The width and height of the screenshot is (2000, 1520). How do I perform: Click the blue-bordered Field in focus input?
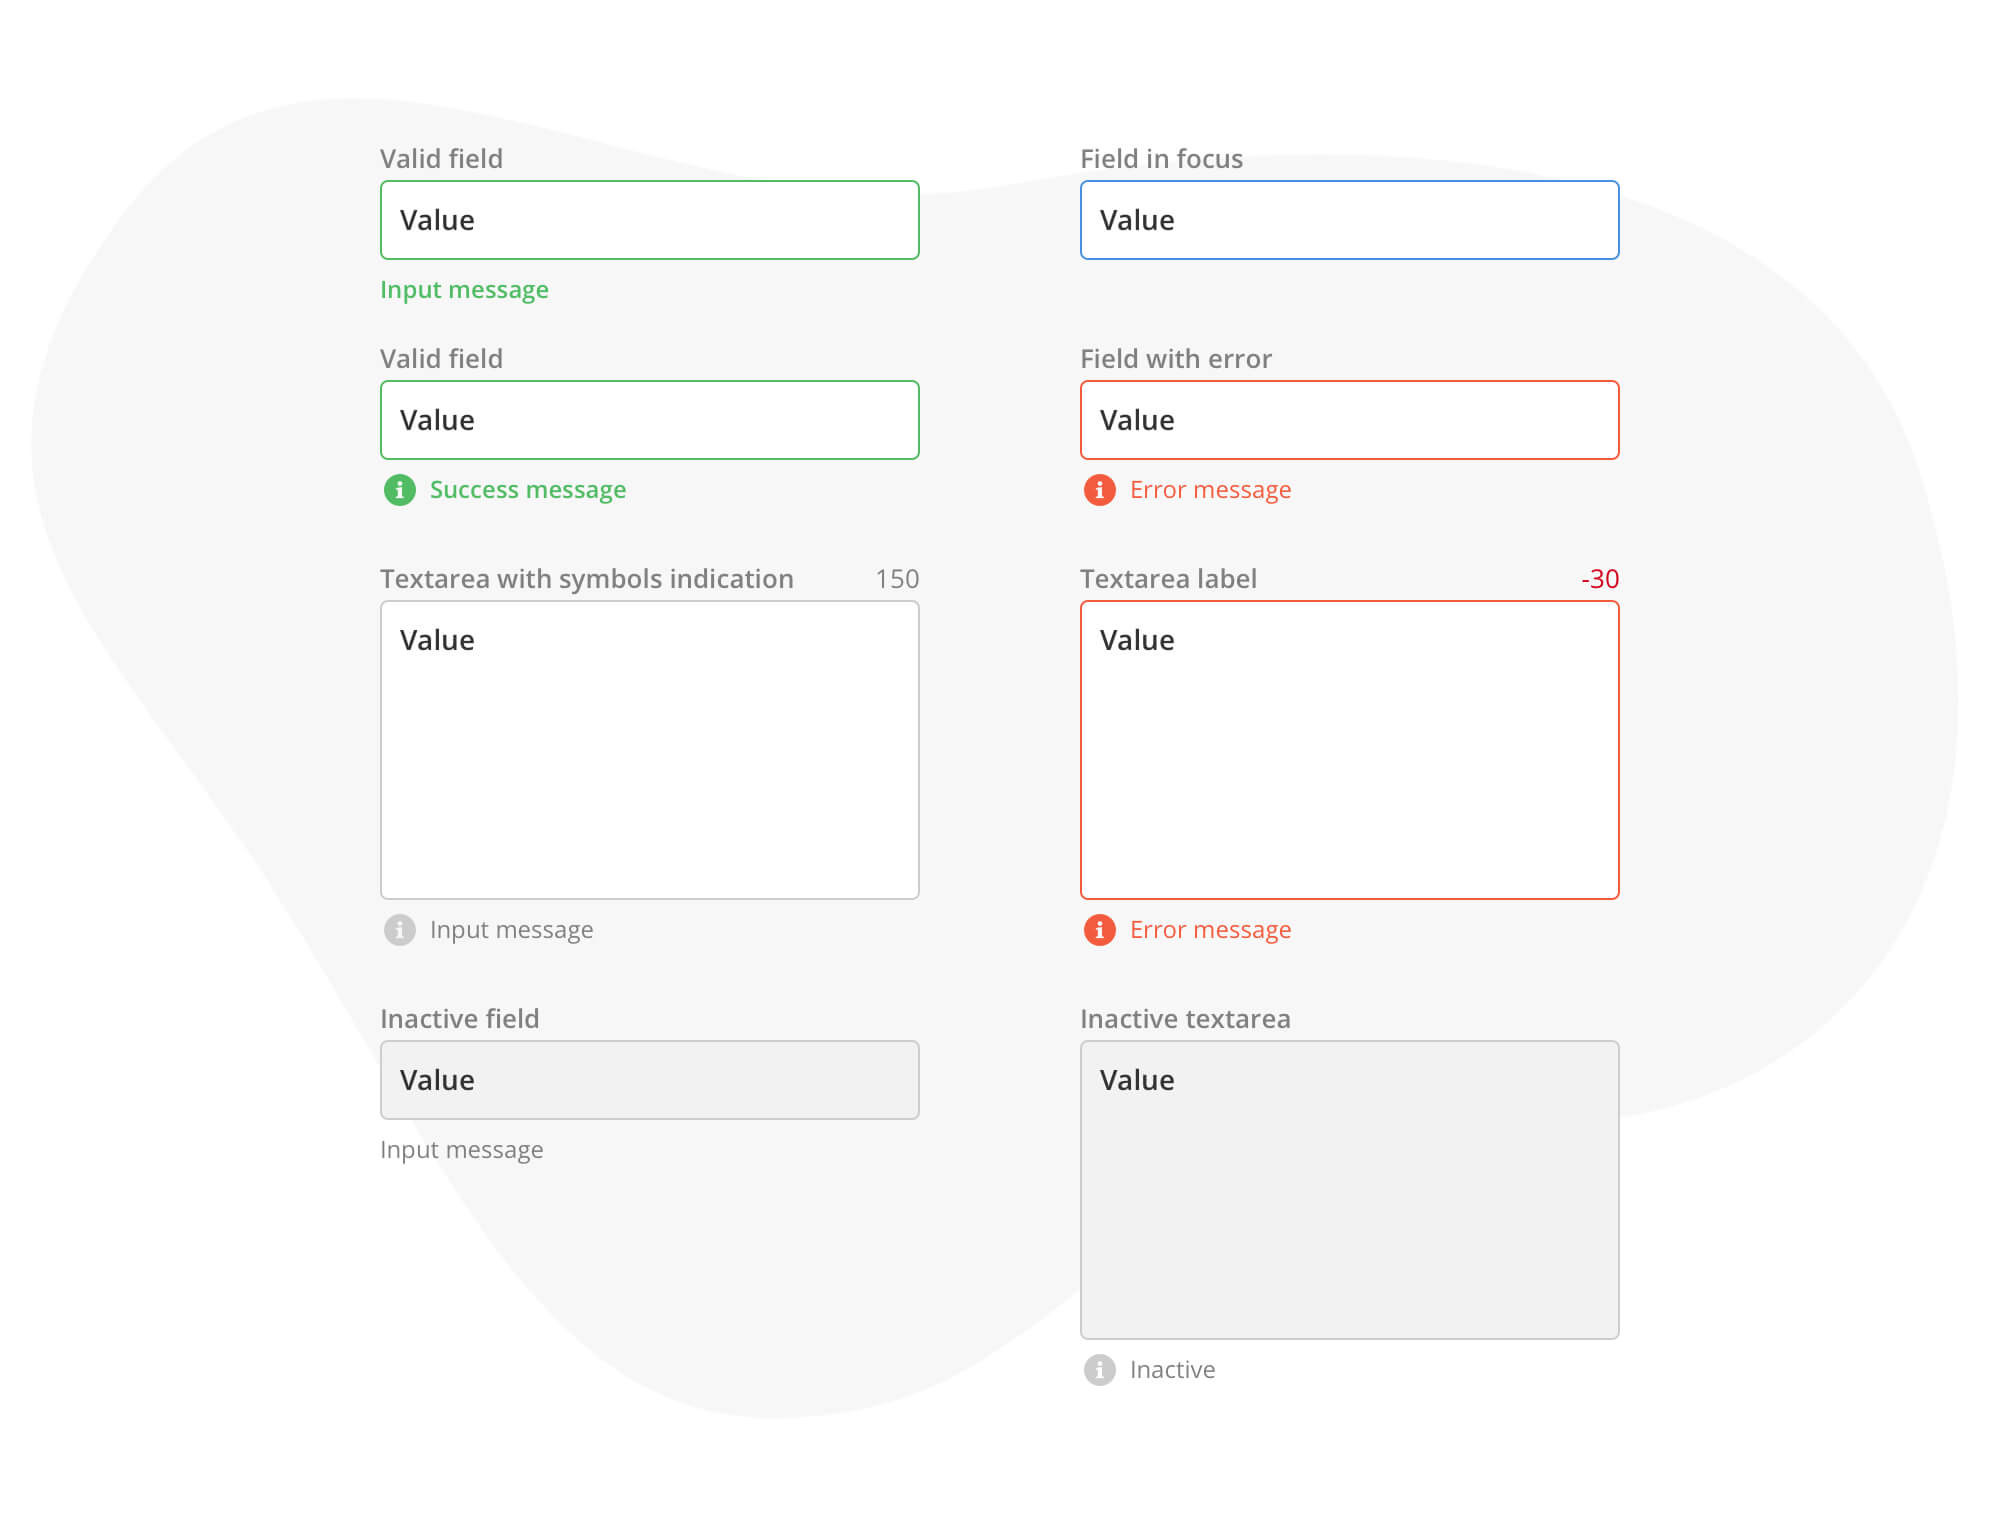click(x=1349, y=220)
